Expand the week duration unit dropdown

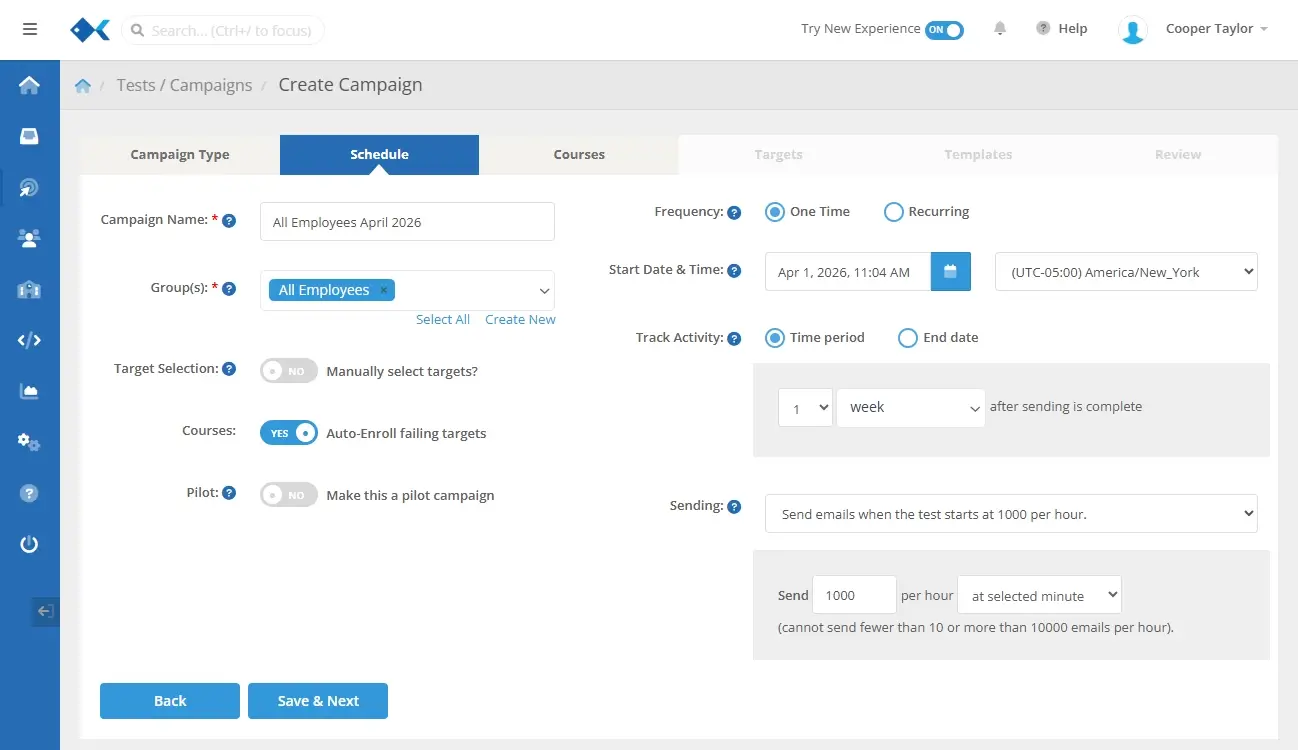[x=910, y=408]
